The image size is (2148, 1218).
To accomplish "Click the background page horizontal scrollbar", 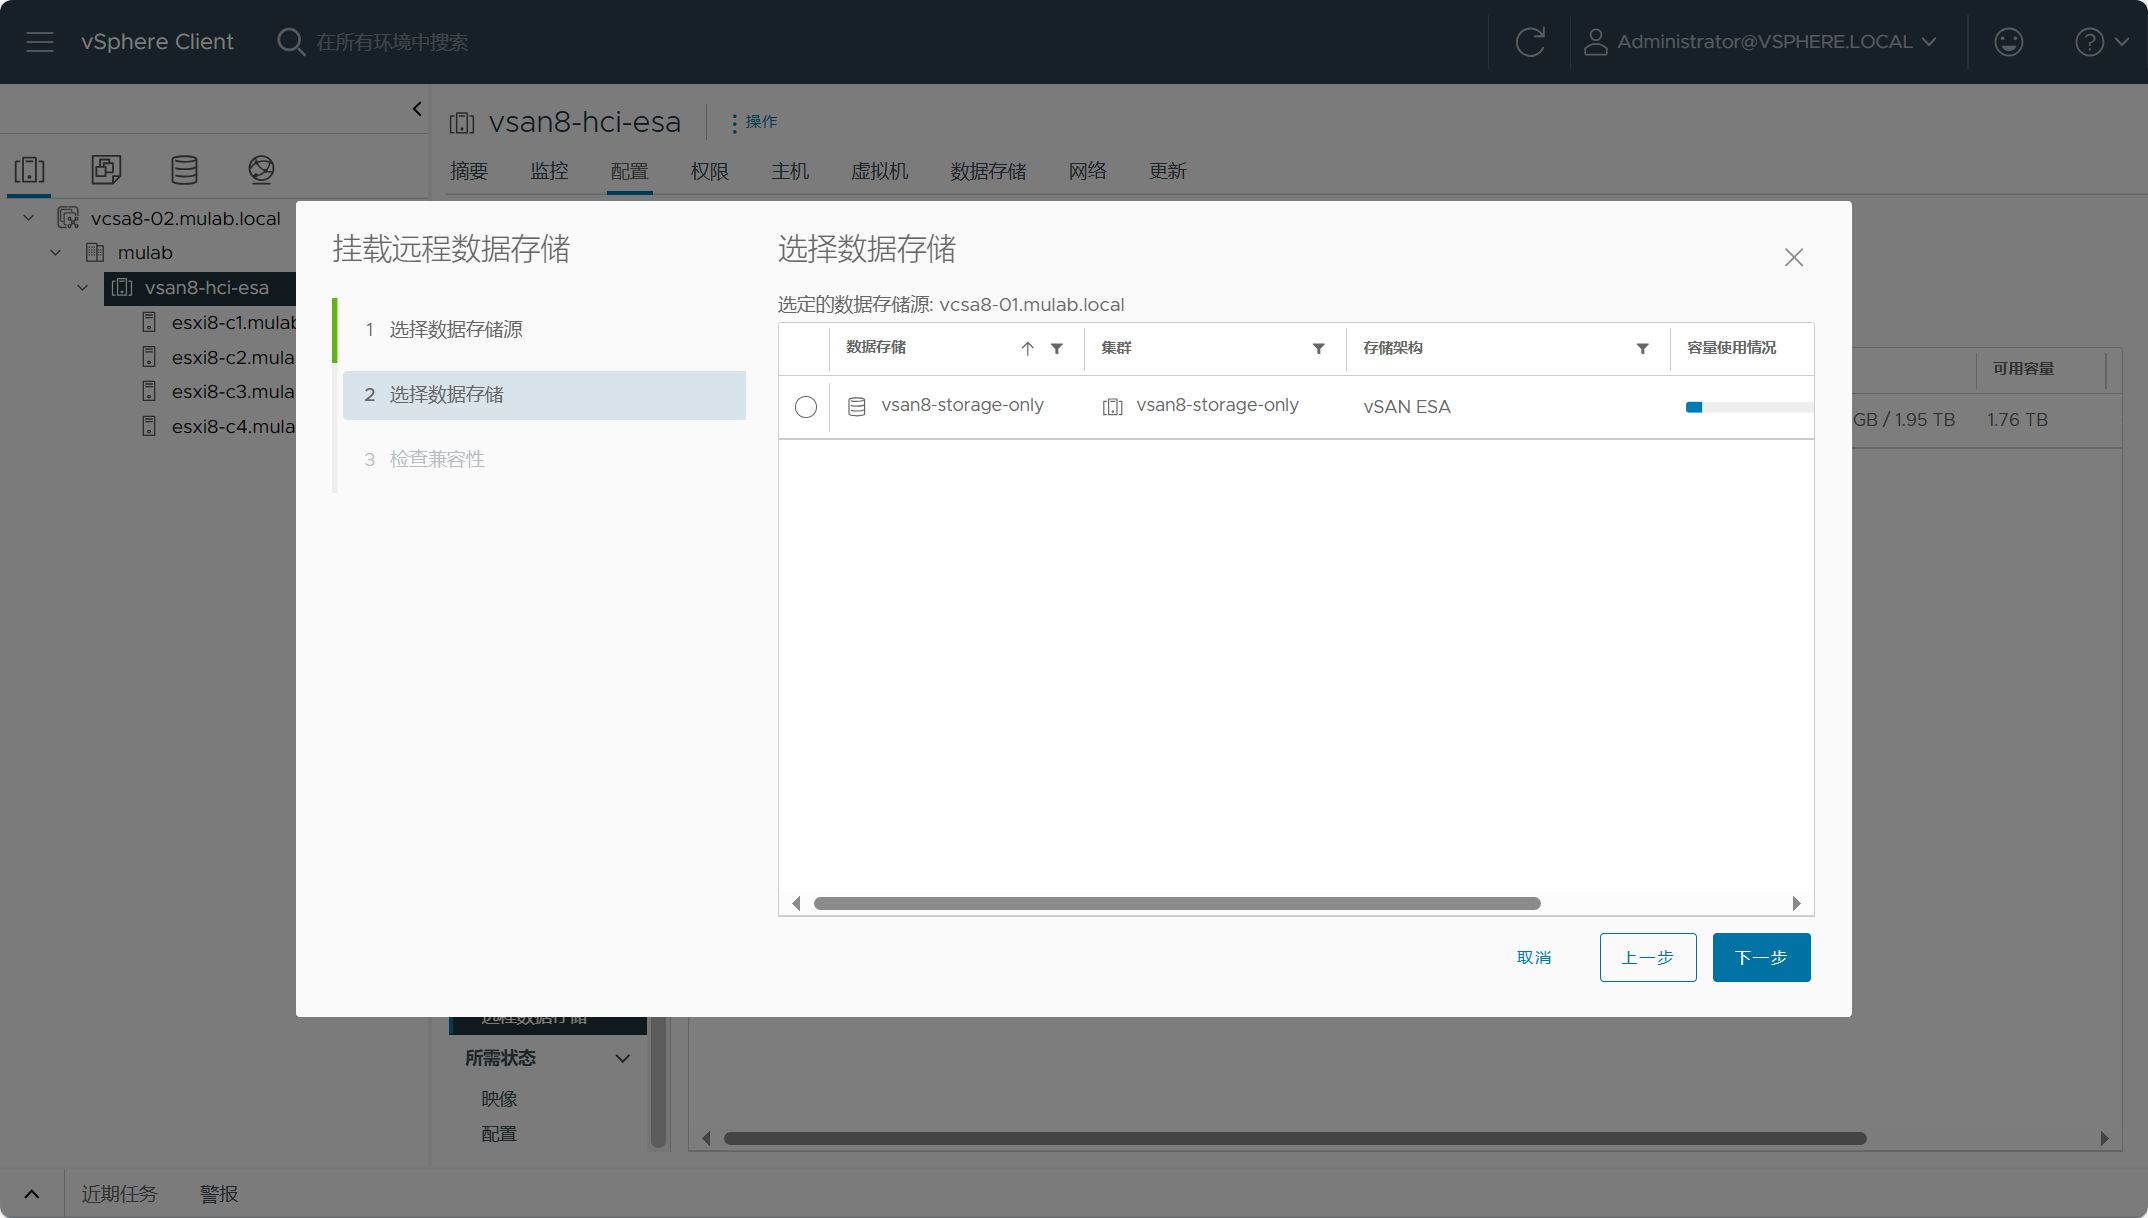I will point(1295,1138).
